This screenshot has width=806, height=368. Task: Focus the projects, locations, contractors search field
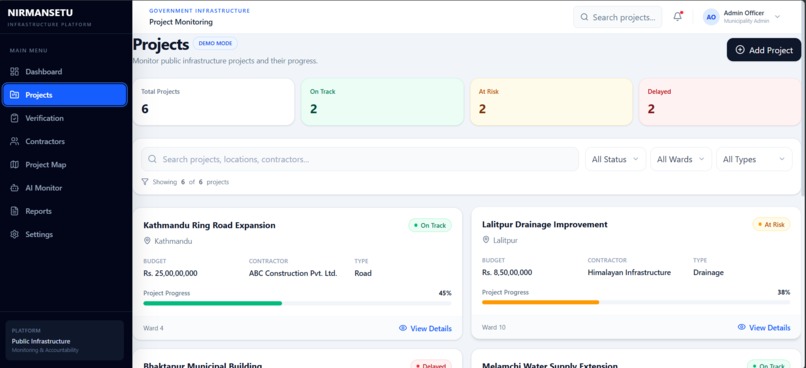(360, 159)
